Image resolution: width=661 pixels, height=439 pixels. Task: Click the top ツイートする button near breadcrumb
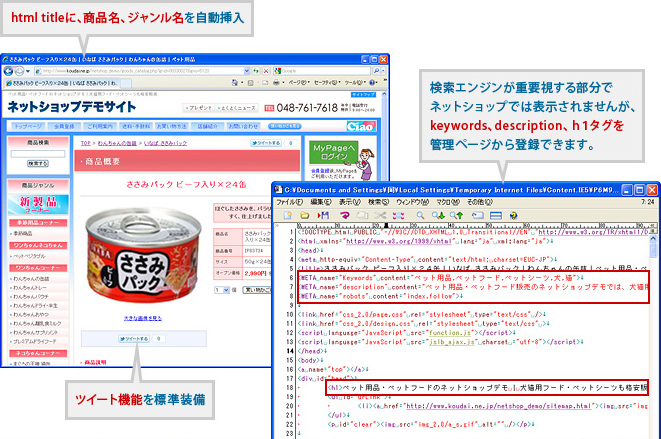coord(266,143)
